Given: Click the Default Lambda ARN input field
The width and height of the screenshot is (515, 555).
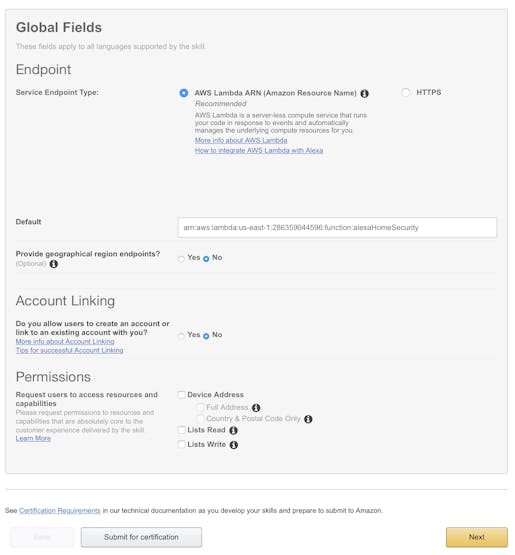Looking at the screenshot, I should click(337, 228).
